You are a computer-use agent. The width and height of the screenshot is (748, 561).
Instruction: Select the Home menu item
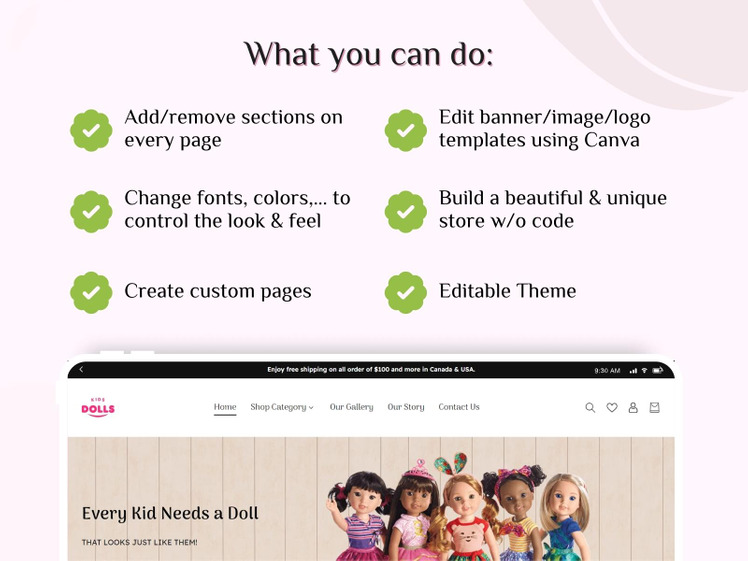click(x=225, y=407)
